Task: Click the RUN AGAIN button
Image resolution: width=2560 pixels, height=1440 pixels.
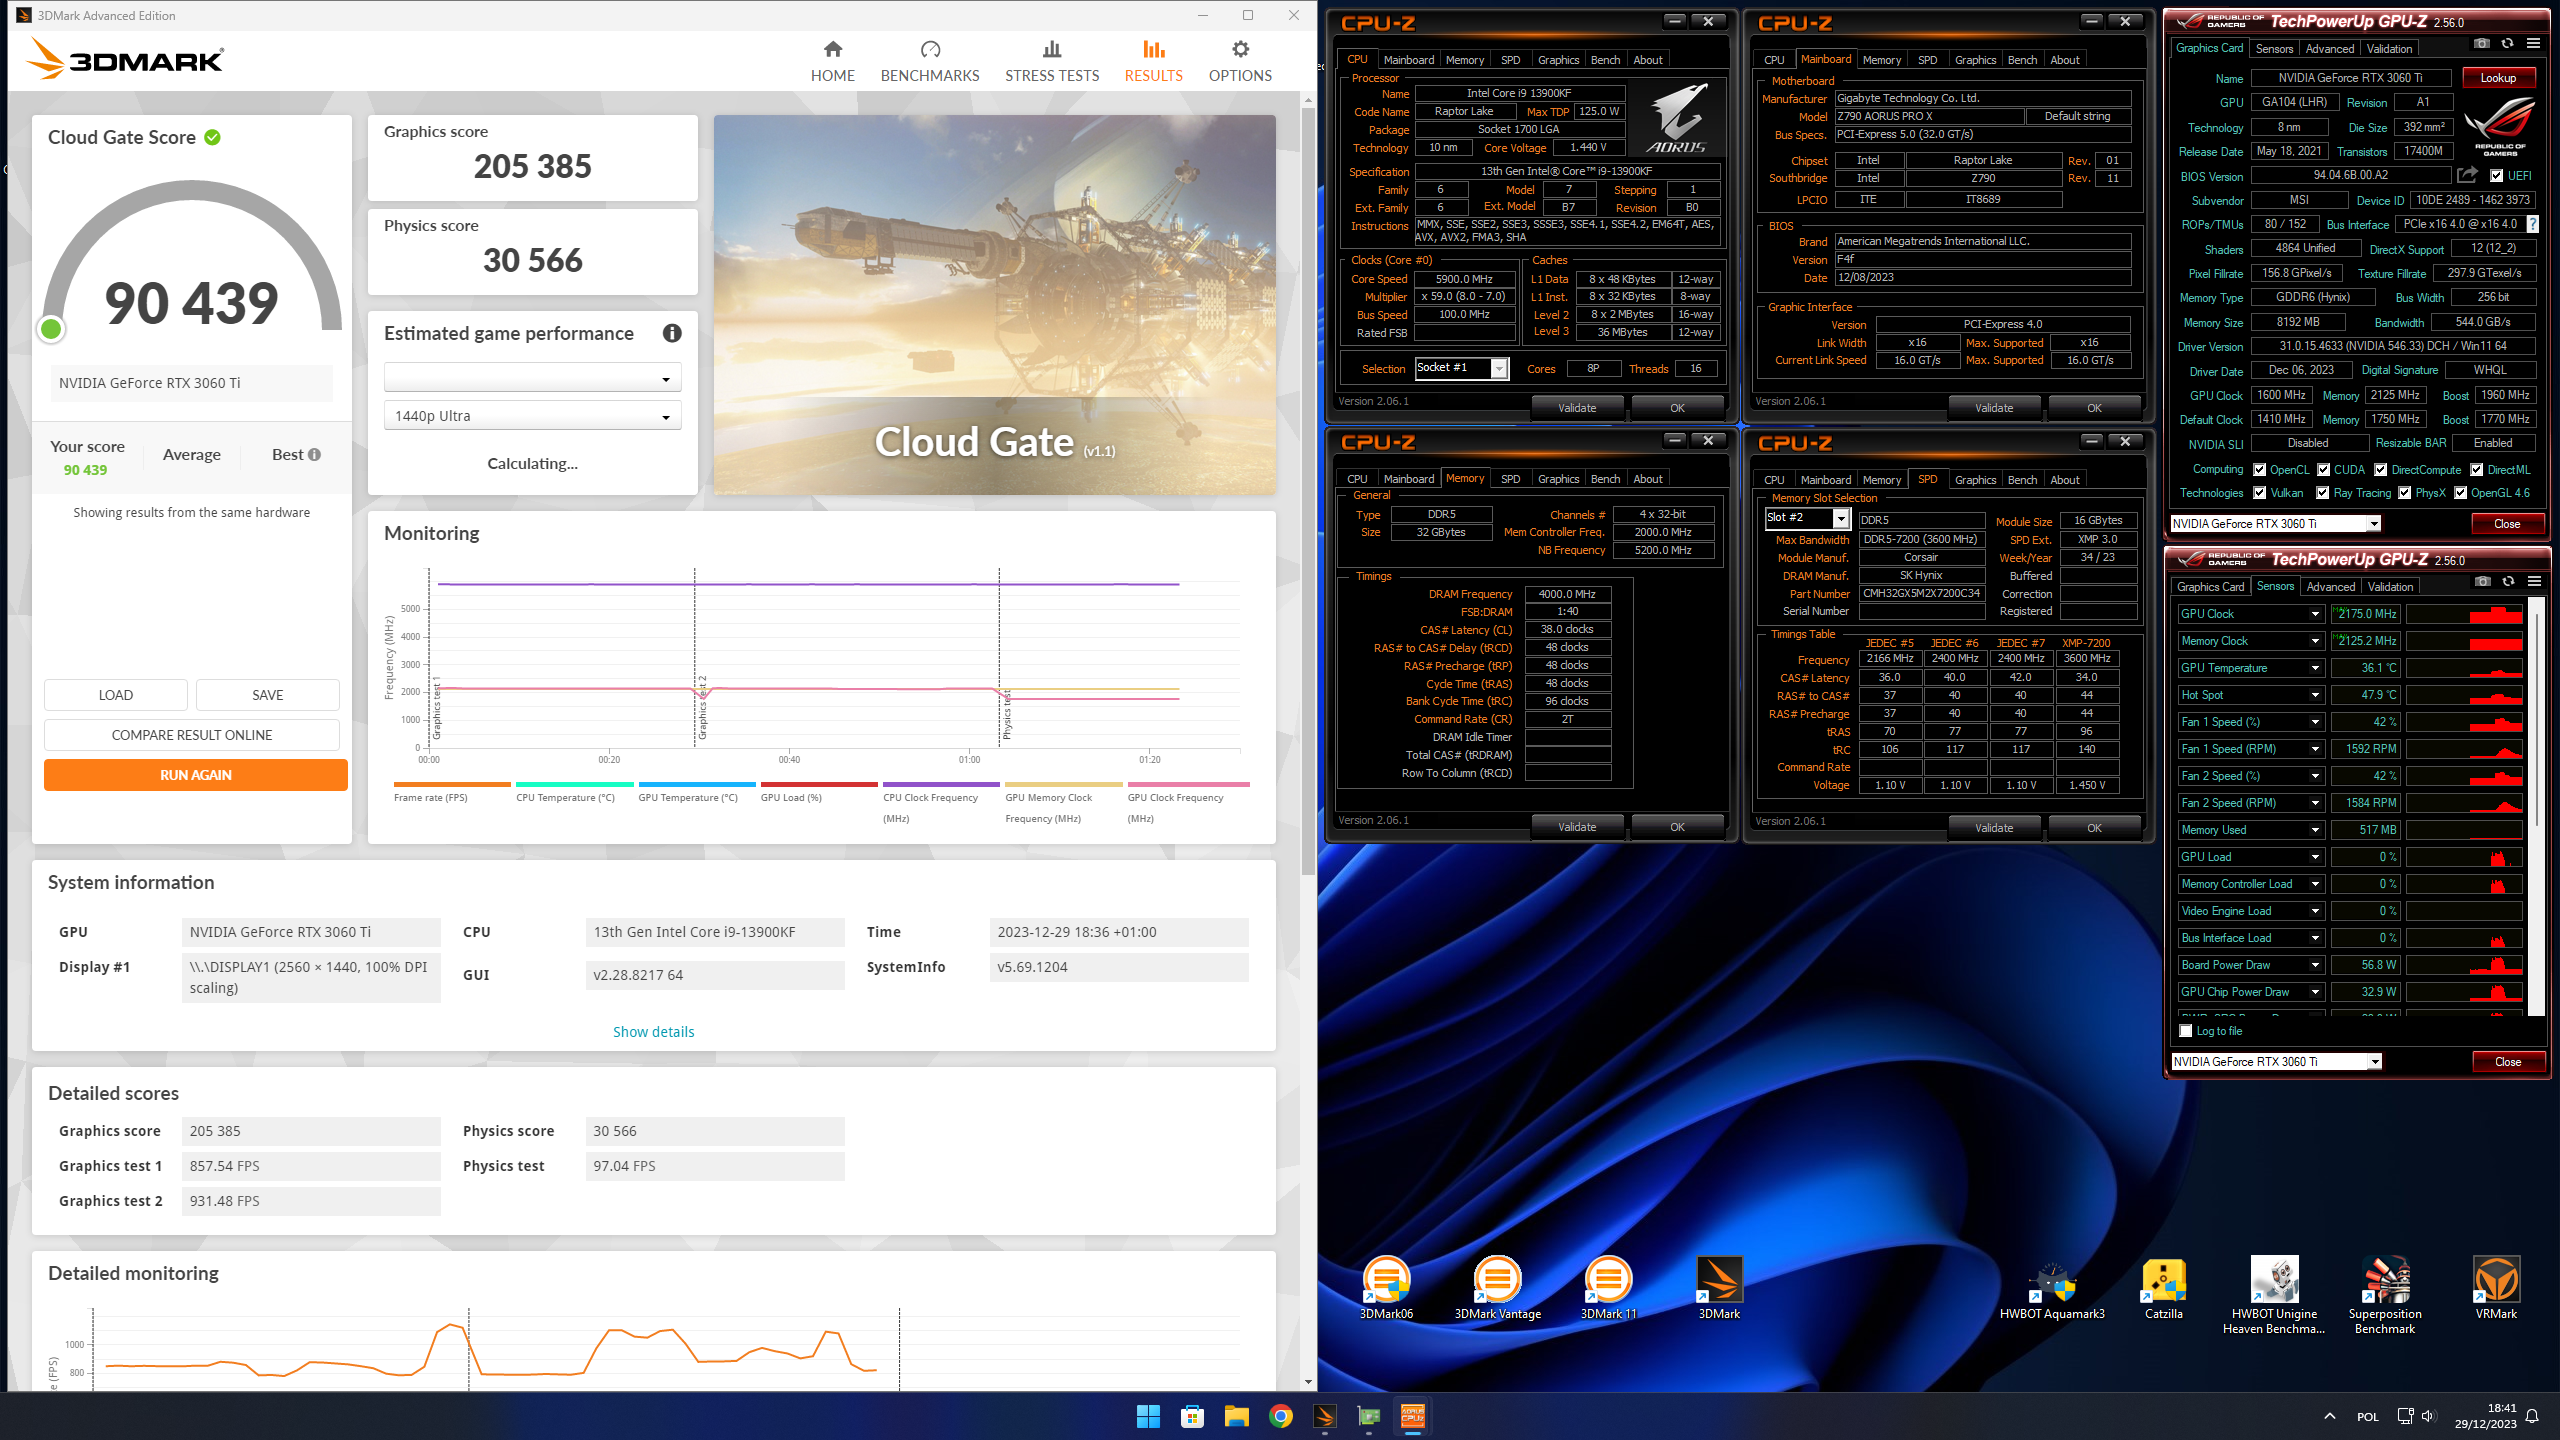Action: 195,775
